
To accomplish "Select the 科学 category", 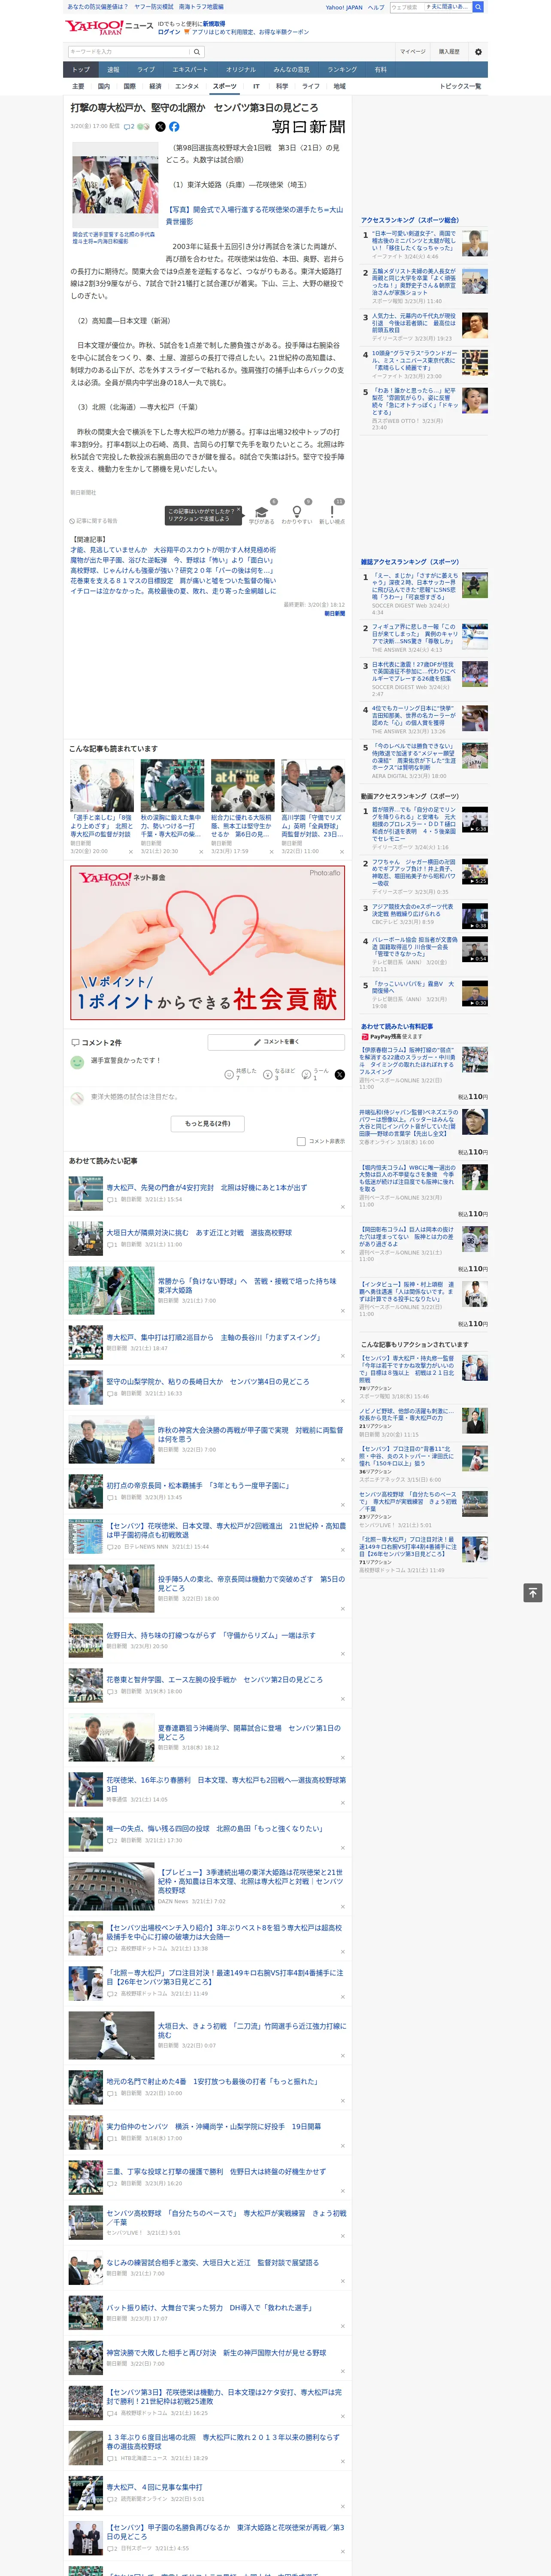I will coord(282,86).
